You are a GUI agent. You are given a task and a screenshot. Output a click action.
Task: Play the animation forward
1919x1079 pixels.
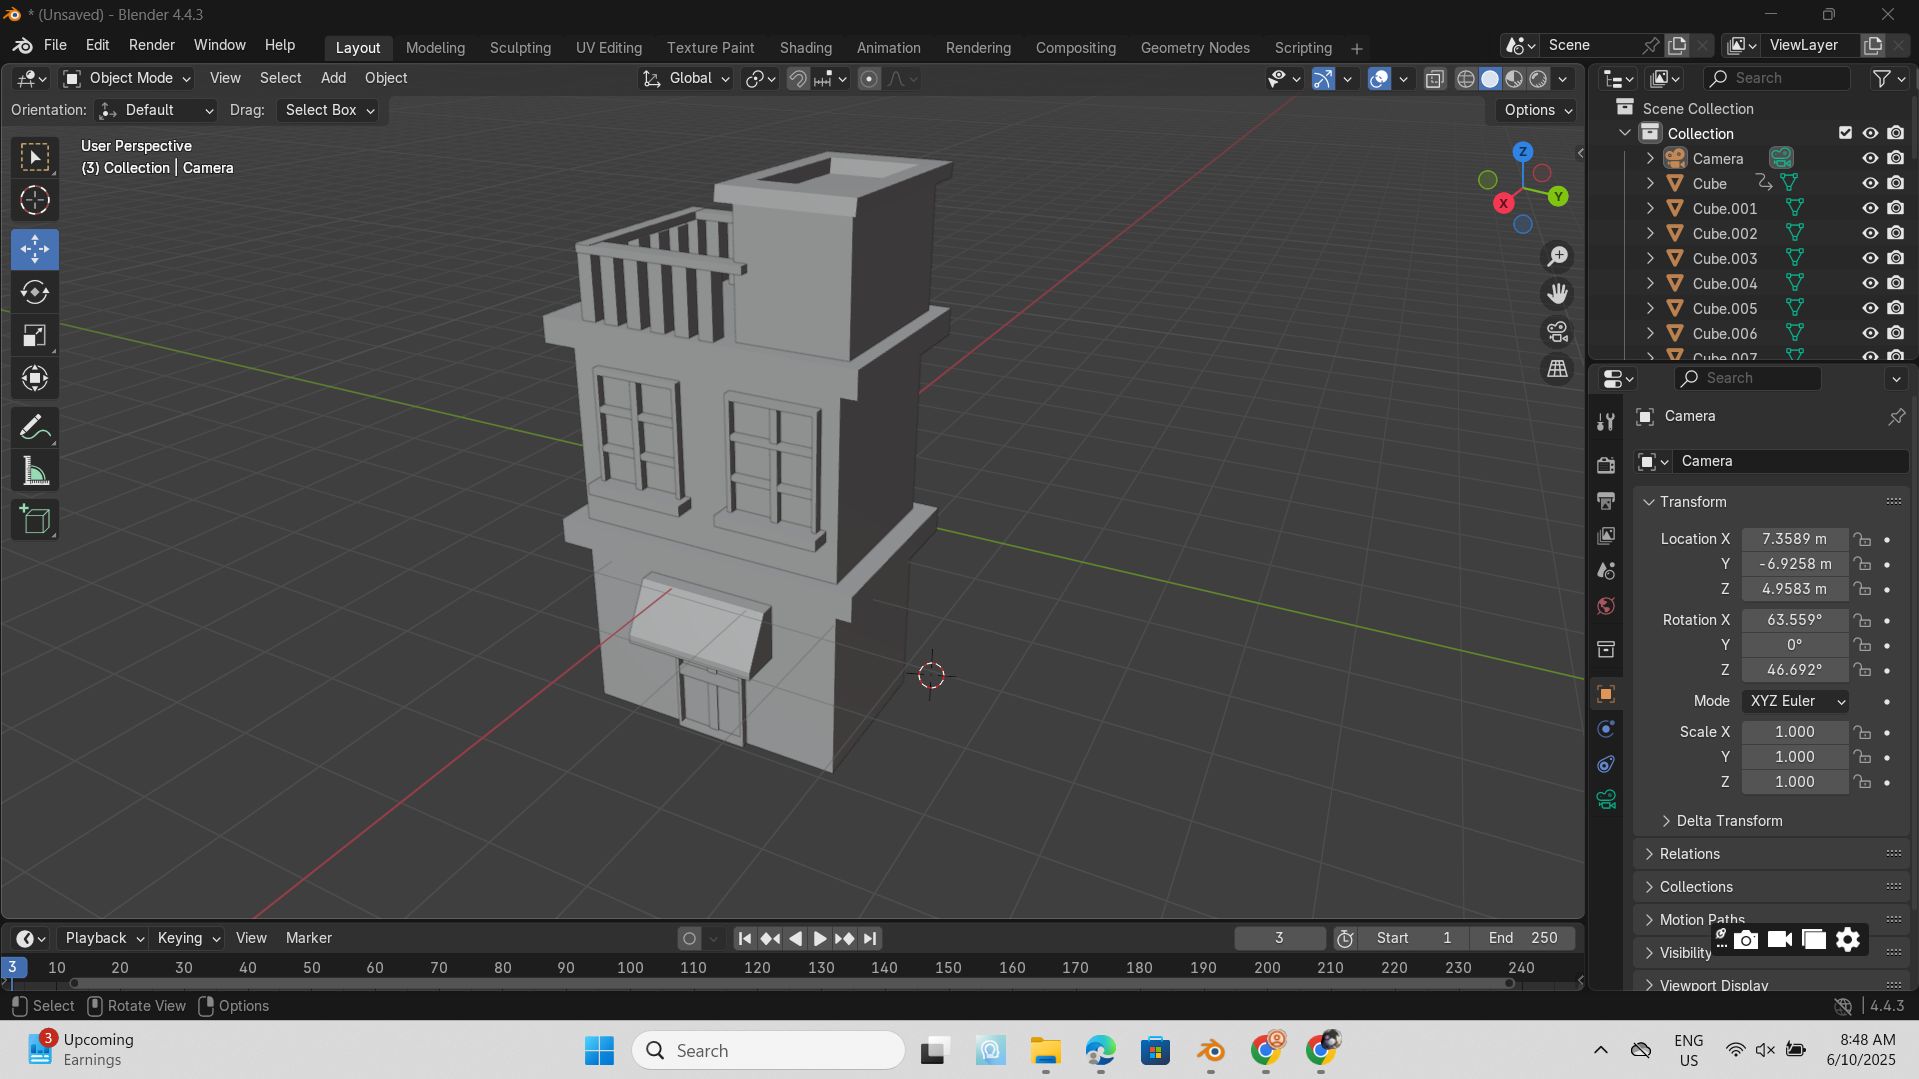tap(819, 938)
